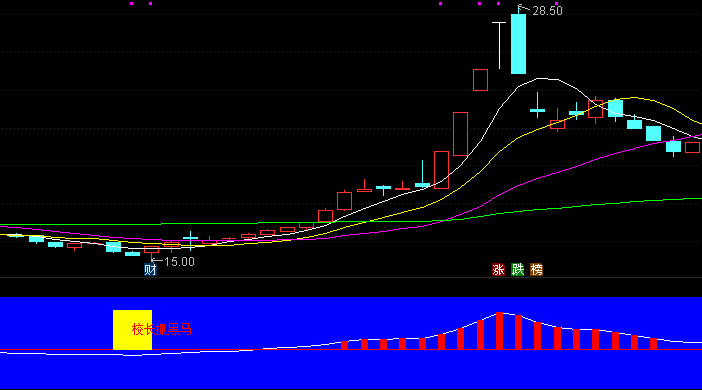Click the 15.00 low price label
The image size is (702, 390).
coord(180,262)
